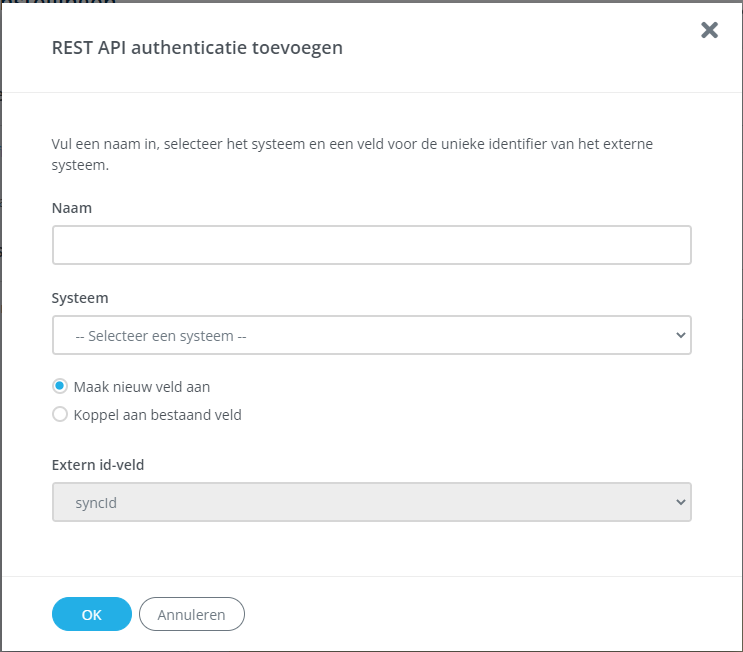Click the Naam text input field
743x652 pixels.
371,245
